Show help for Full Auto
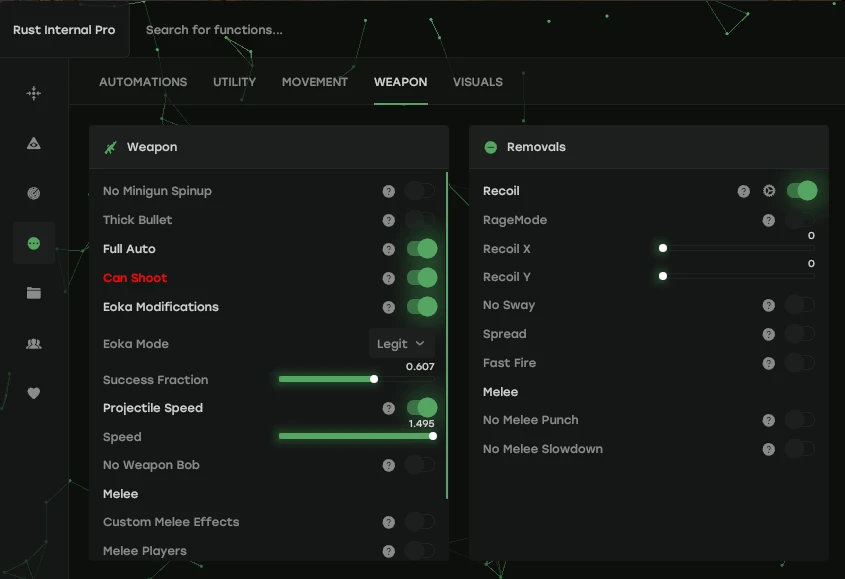 [x=389, y=249]
